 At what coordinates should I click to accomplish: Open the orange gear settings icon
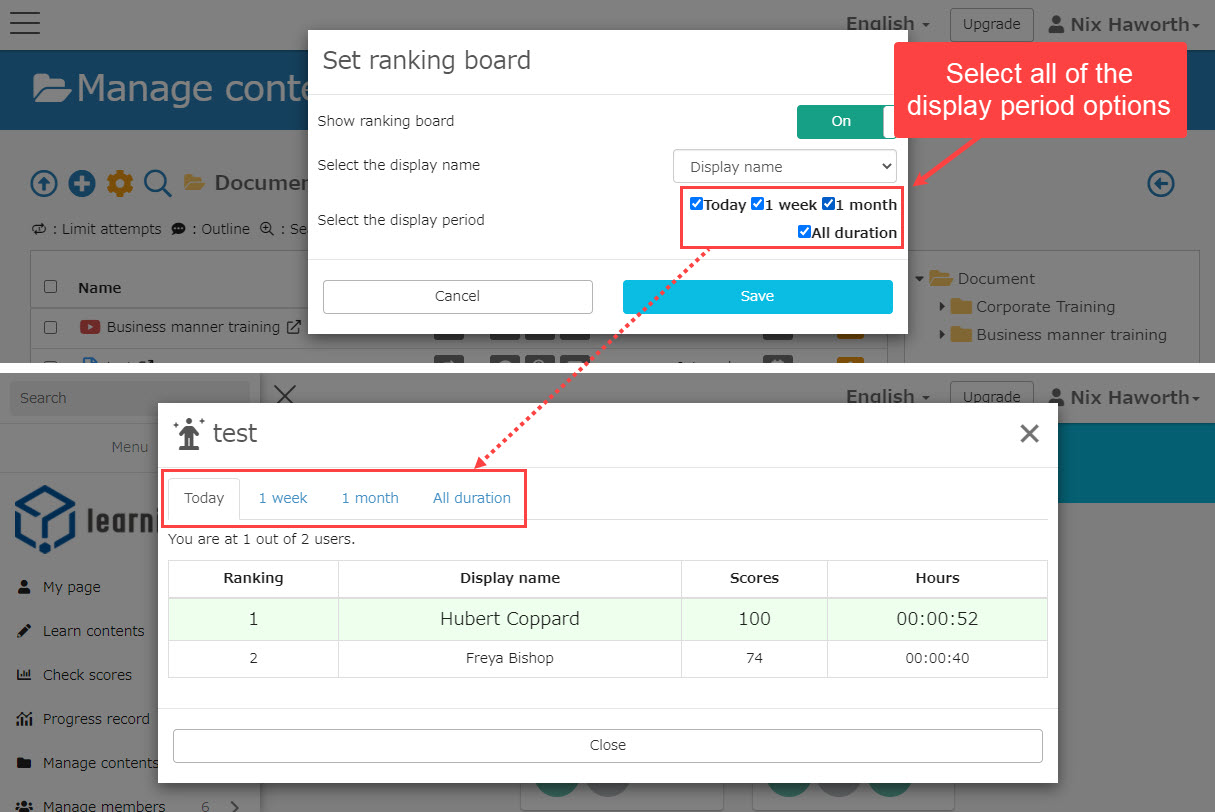(x=119, y=183)
